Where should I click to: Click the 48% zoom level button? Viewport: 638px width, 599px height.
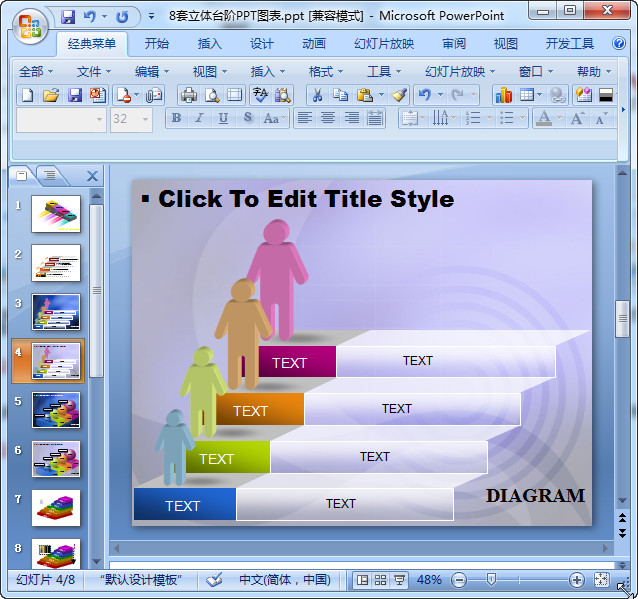point(429,580)
